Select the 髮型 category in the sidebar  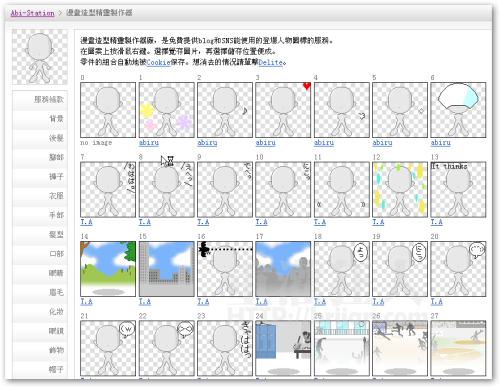[x=40, y=235]
